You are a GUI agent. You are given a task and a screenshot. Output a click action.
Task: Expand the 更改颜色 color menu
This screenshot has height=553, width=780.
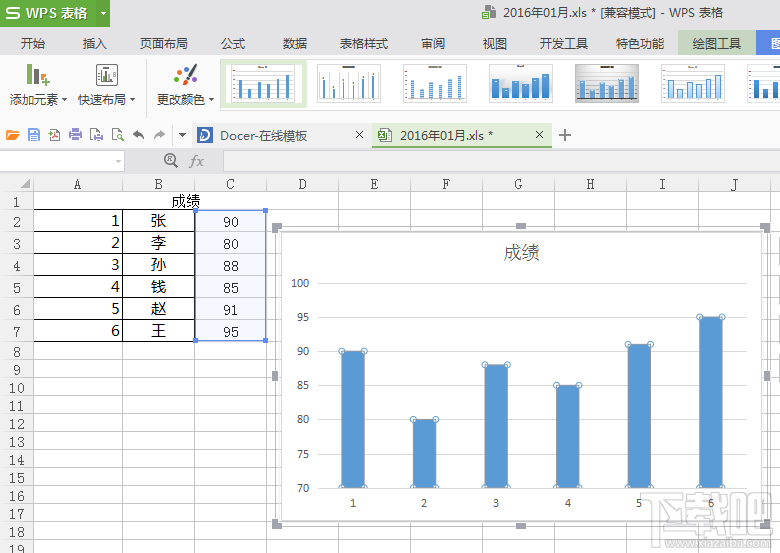[x=185, y=100]
